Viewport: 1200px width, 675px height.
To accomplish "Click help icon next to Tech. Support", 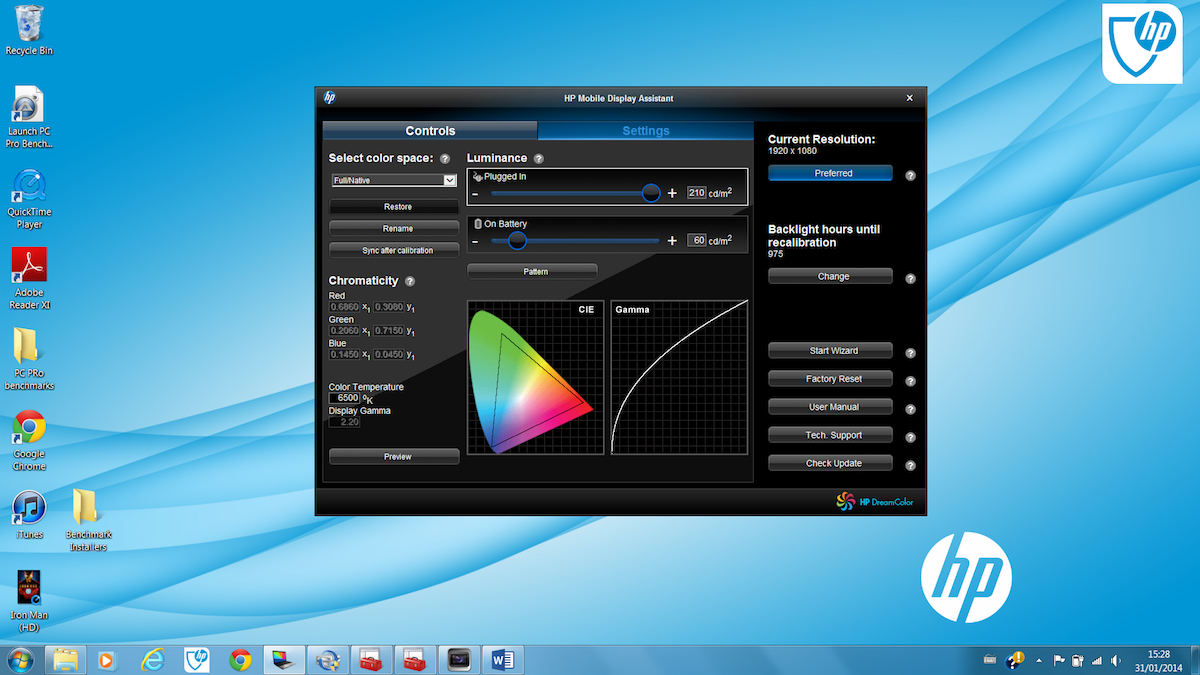I will pyautogui.click(x=911, y=437).
